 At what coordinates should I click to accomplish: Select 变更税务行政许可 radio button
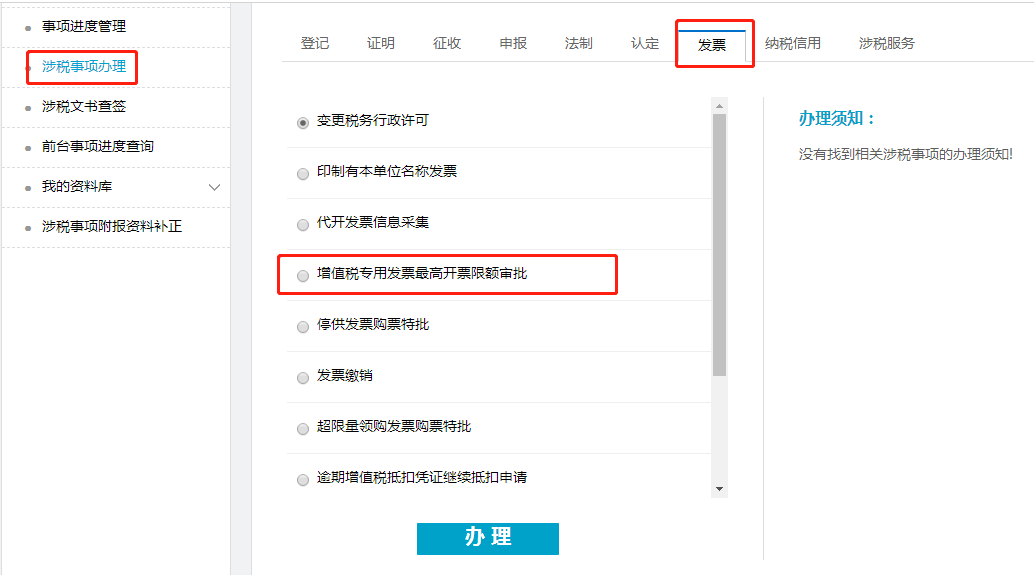tap(303, 122)
